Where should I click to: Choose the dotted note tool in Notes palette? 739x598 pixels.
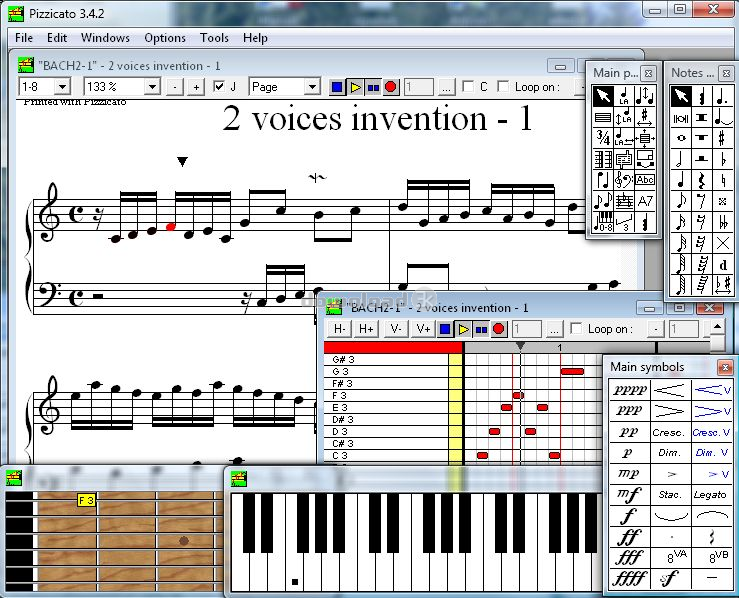pyautogui.click(x=722, y=96)
